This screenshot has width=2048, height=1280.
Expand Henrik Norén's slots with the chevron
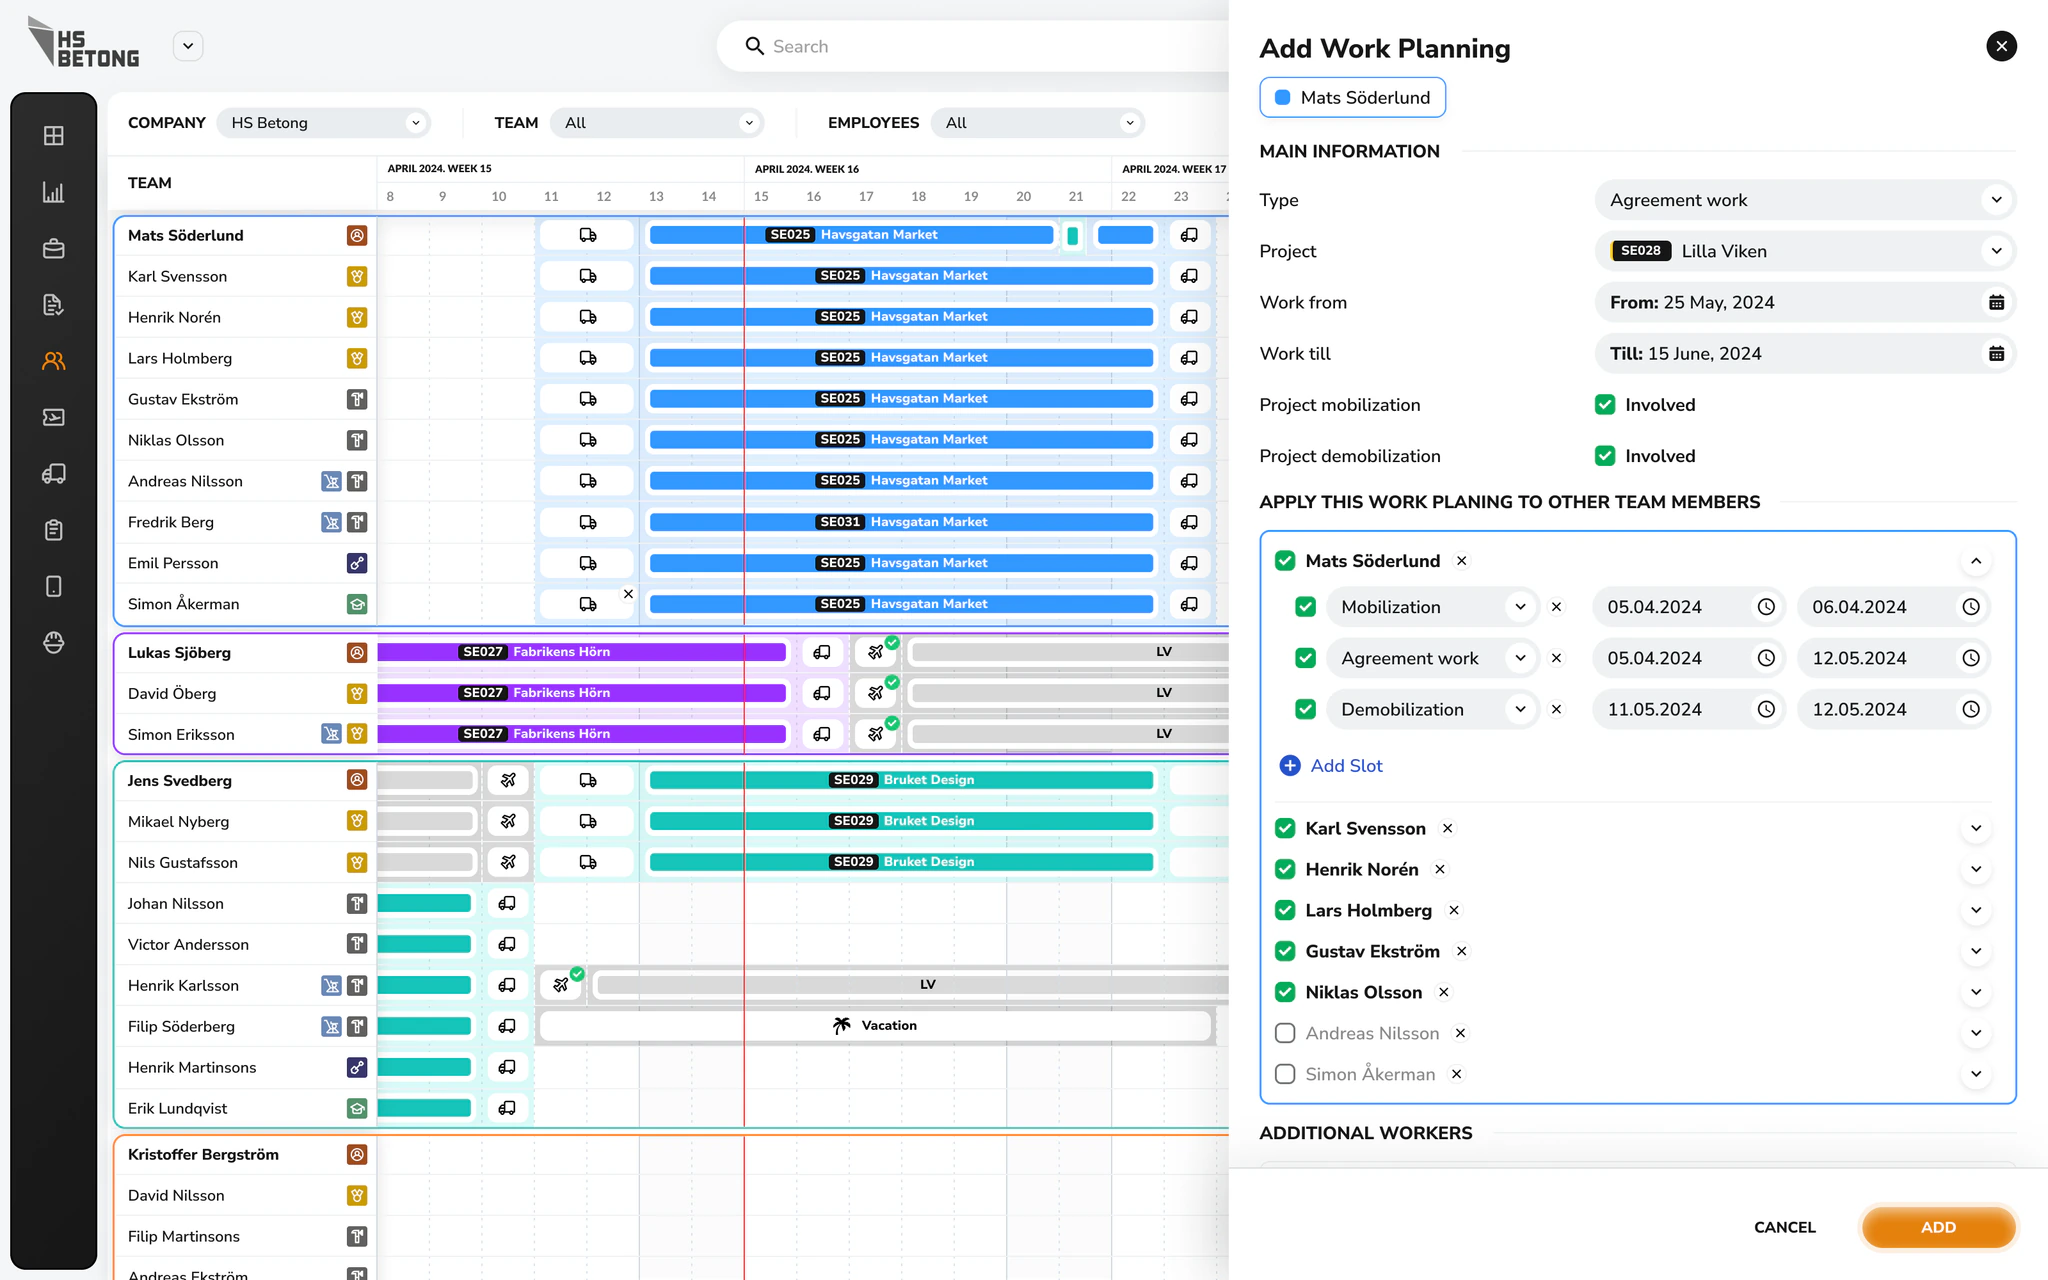pos(1976,869)
